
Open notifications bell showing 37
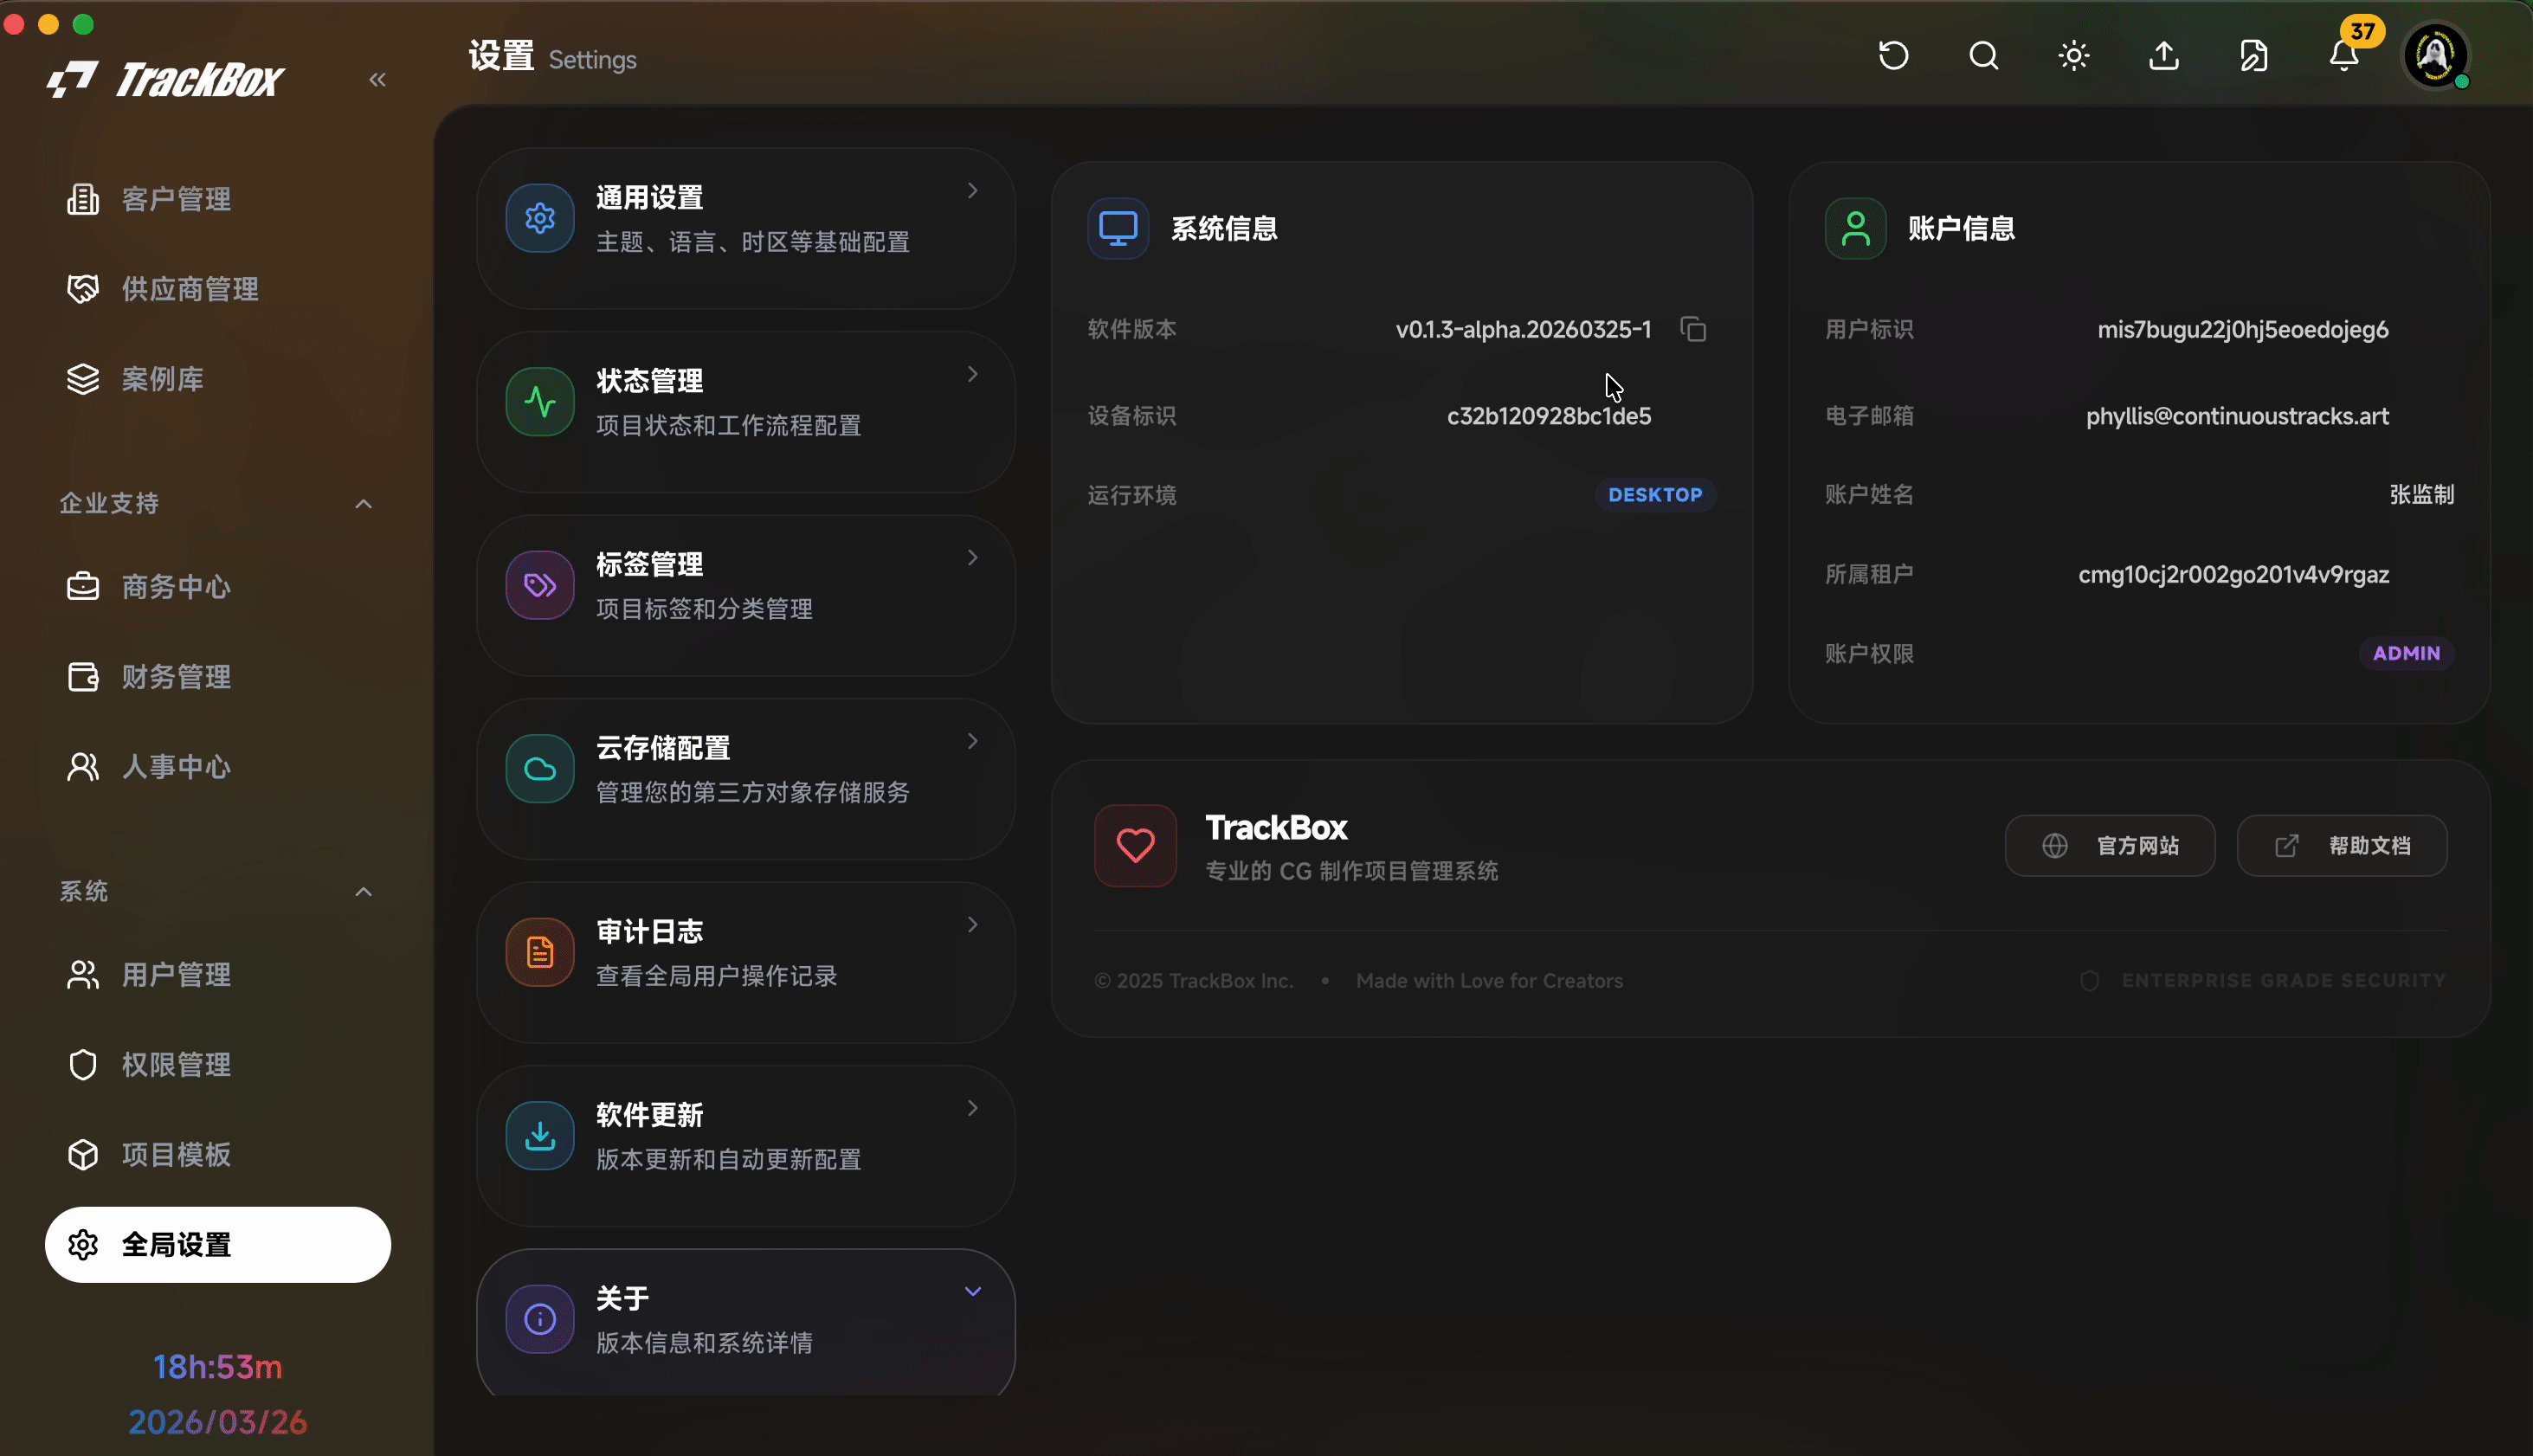[2344, 56]
